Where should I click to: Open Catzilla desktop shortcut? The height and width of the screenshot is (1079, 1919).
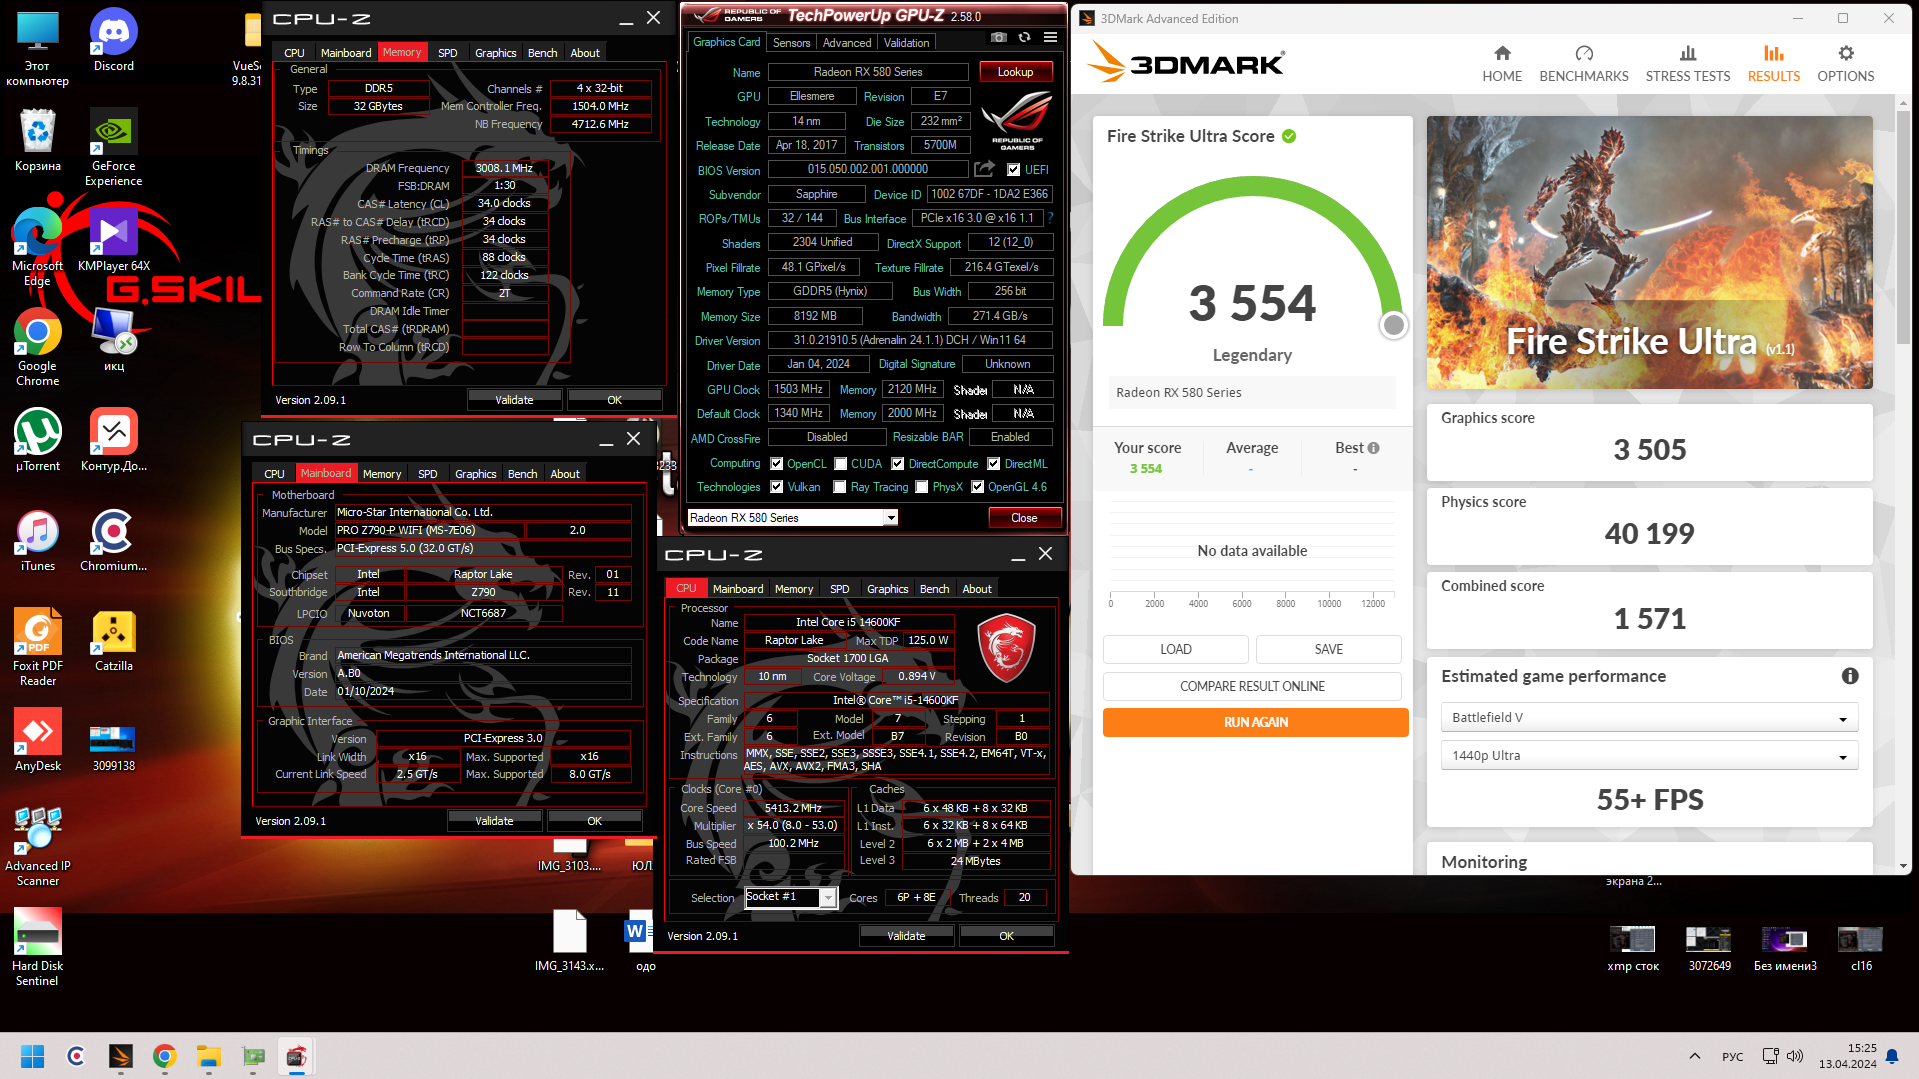[x=114, y=640]
